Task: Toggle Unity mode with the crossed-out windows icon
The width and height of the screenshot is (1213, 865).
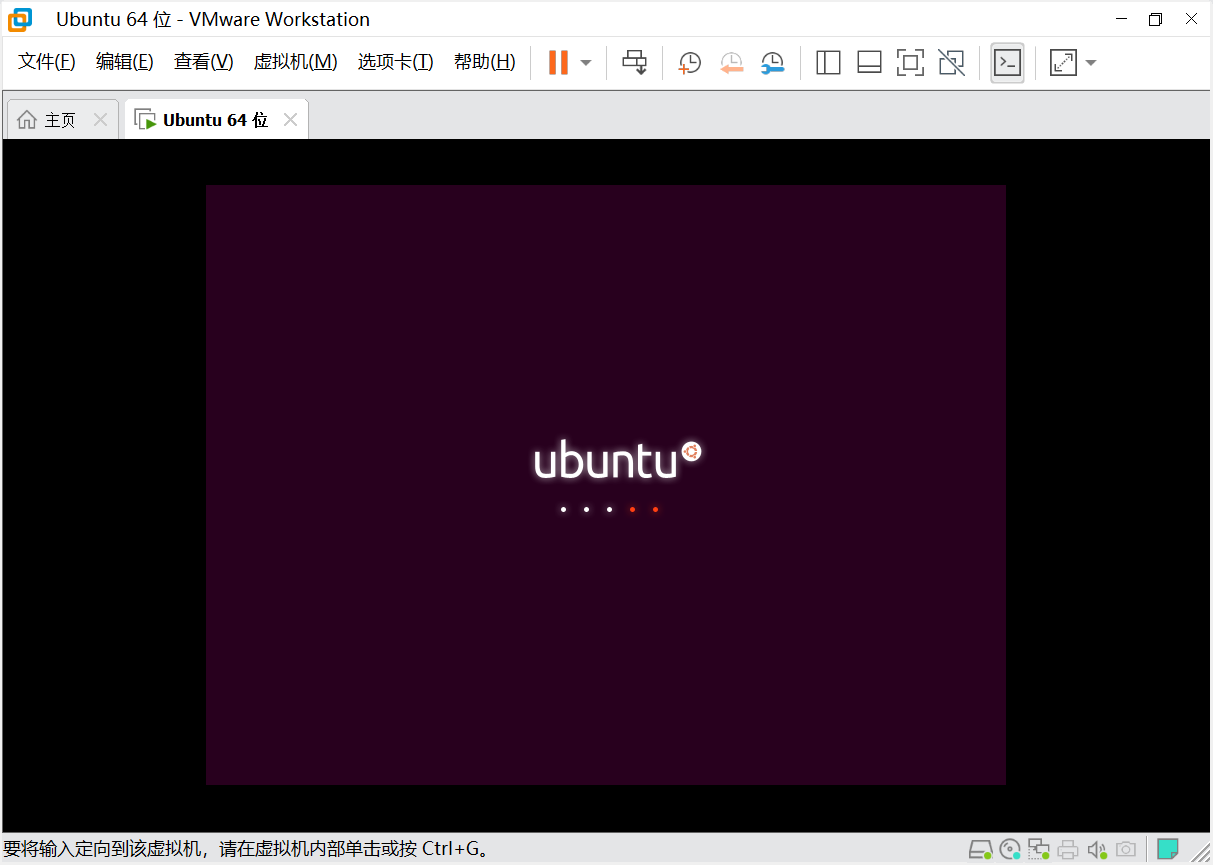Action: tap(952, 63)
